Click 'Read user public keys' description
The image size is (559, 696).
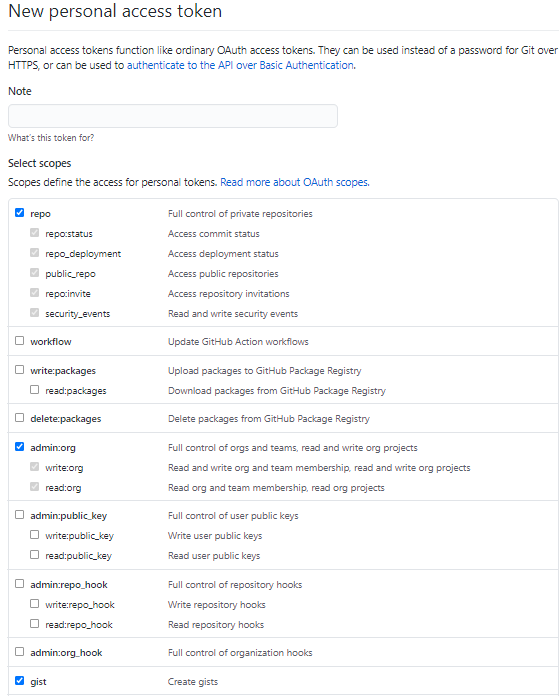(x=214, y=555)
